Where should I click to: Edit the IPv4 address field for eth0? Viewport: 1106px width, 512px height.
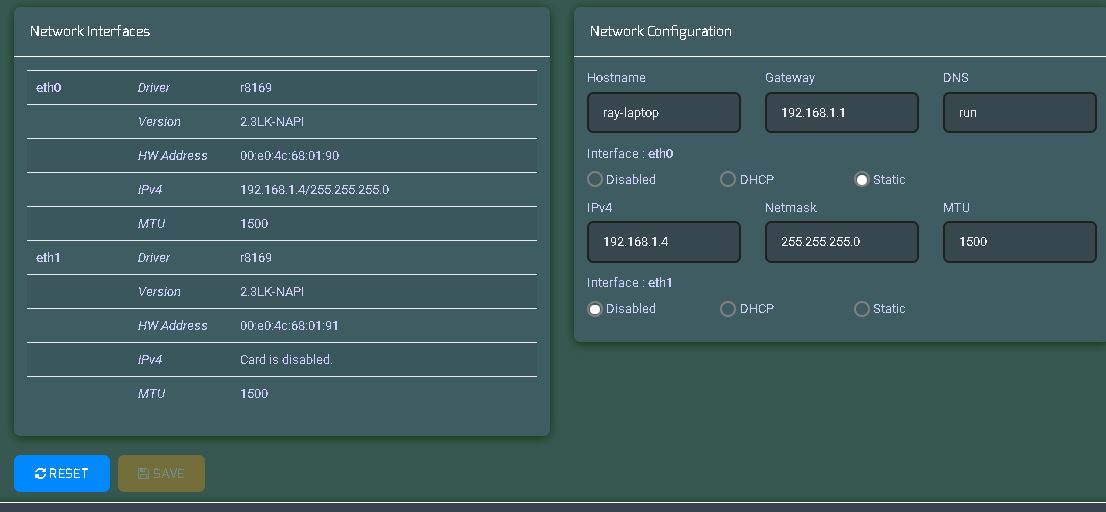664,242
